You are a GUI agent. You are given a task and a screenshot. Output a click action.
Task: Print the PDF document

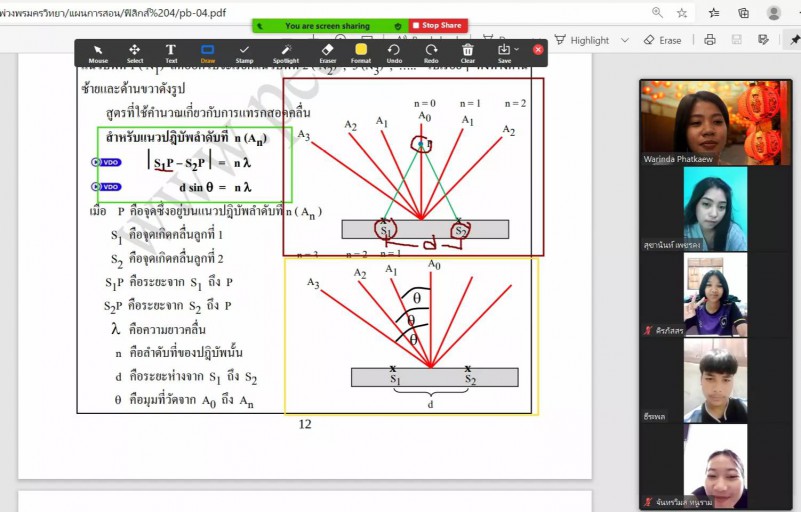[x=709, y=40]
